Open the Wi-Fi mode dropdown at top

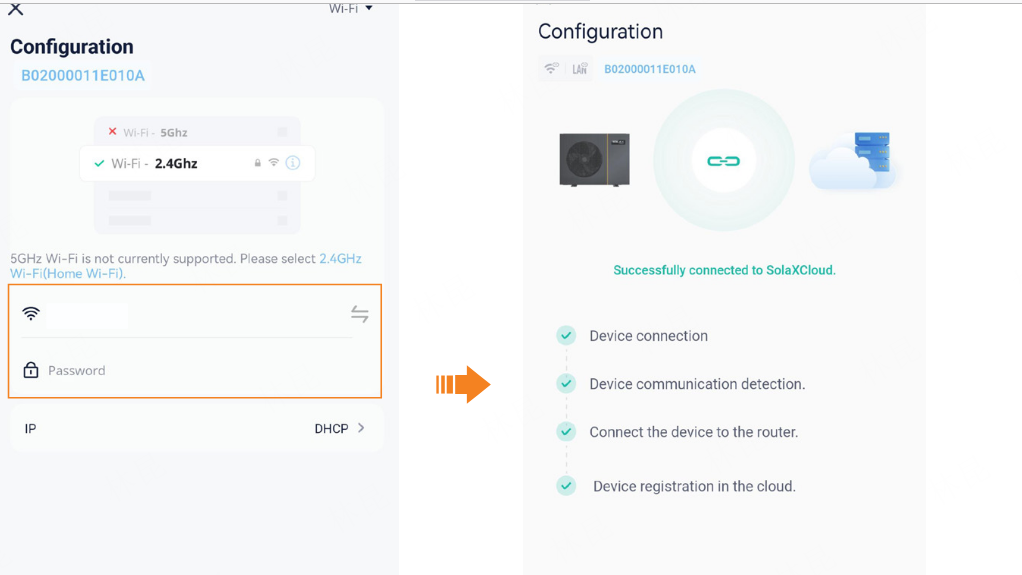coord(351,8)
